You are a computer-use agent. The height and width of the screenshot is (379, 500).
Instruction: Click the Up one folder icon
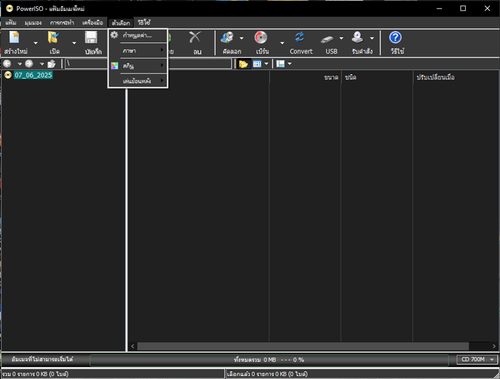point(51,63)
